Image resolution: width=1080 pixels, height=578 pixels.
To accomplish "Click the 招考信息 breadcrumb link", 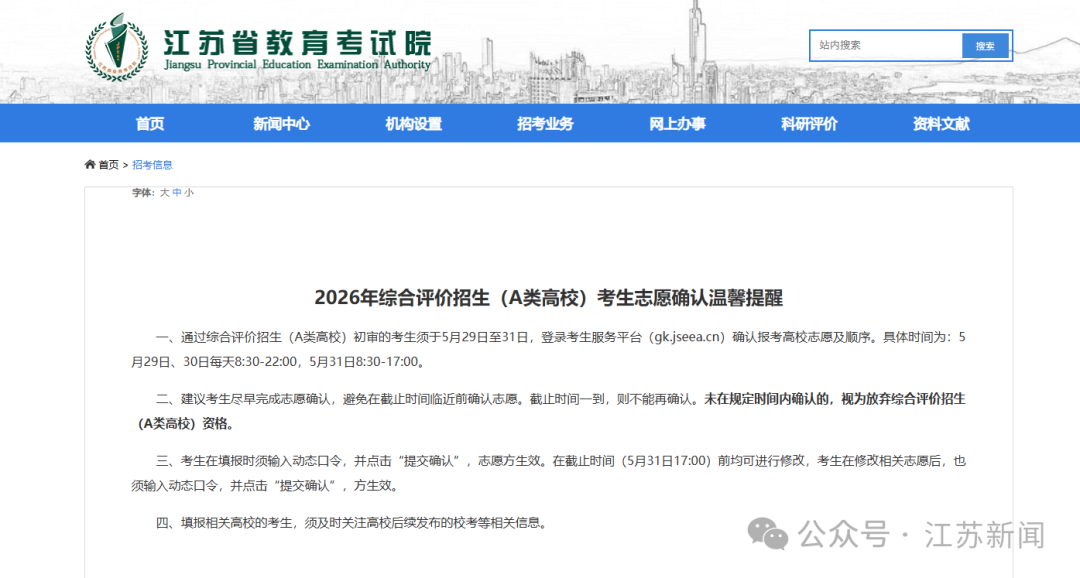I will coord(152,165).
